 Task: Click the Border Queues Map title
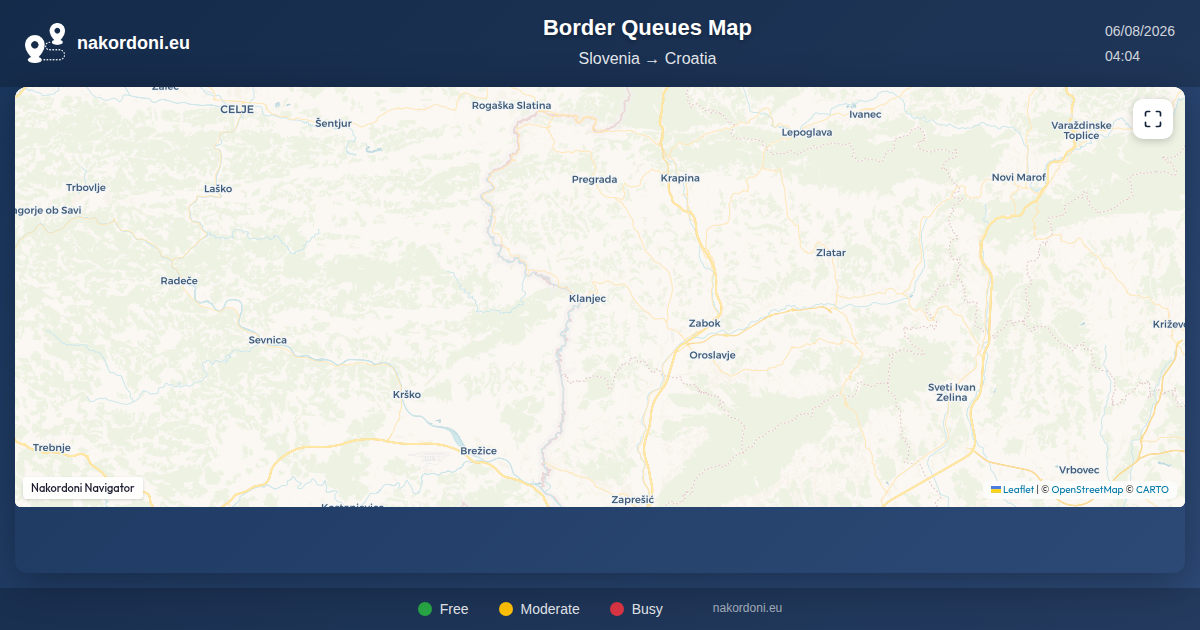647,28
